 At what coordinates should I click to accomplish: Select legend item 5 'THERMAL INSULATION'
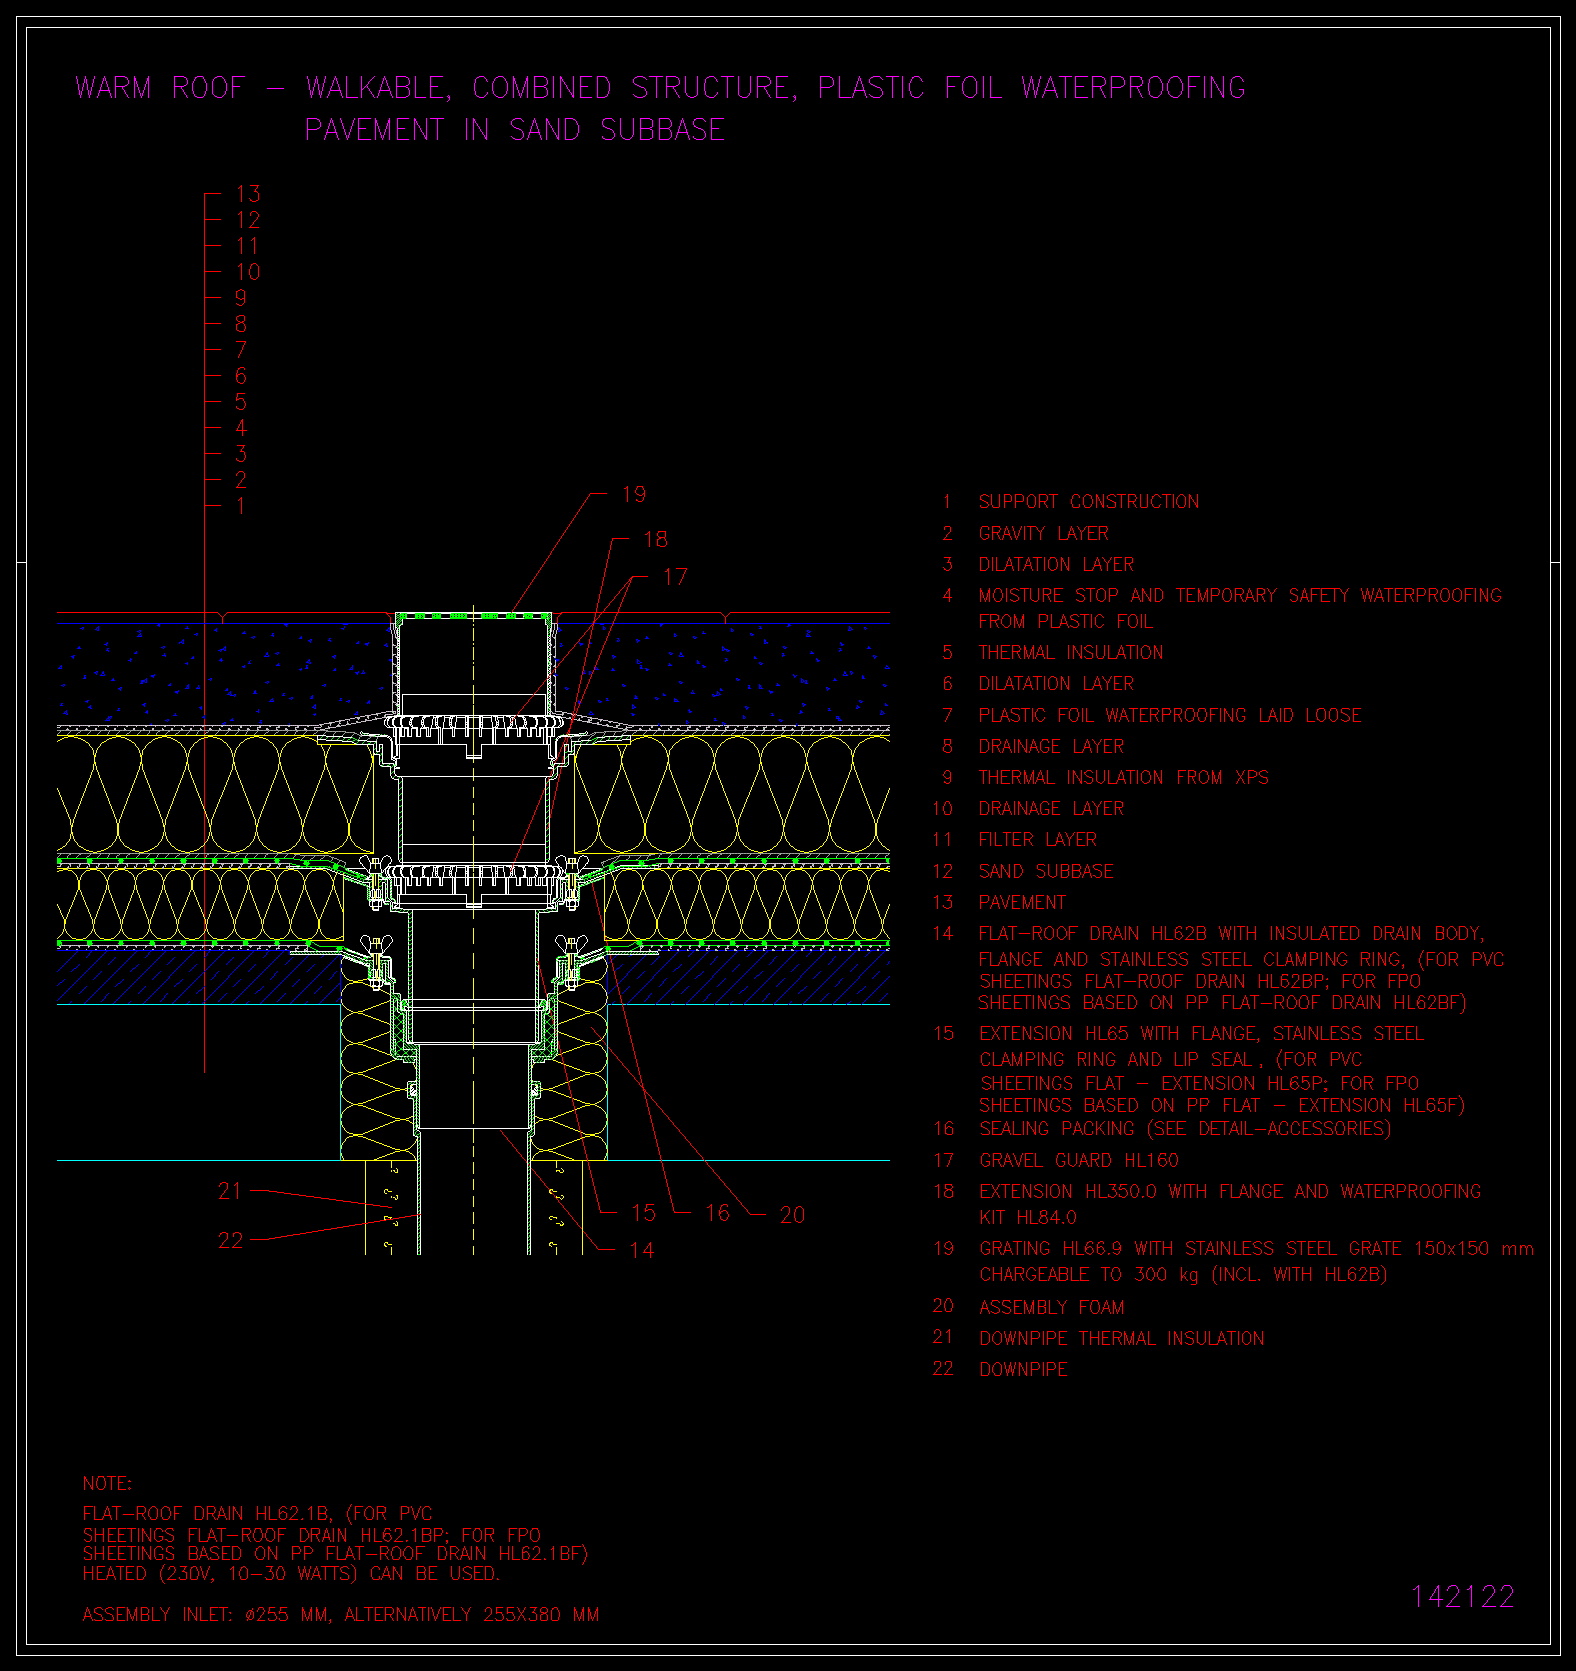point(1070,653)
